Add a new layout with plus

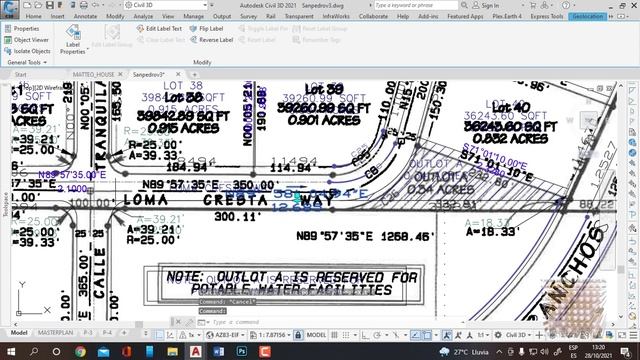pos(124,333)
